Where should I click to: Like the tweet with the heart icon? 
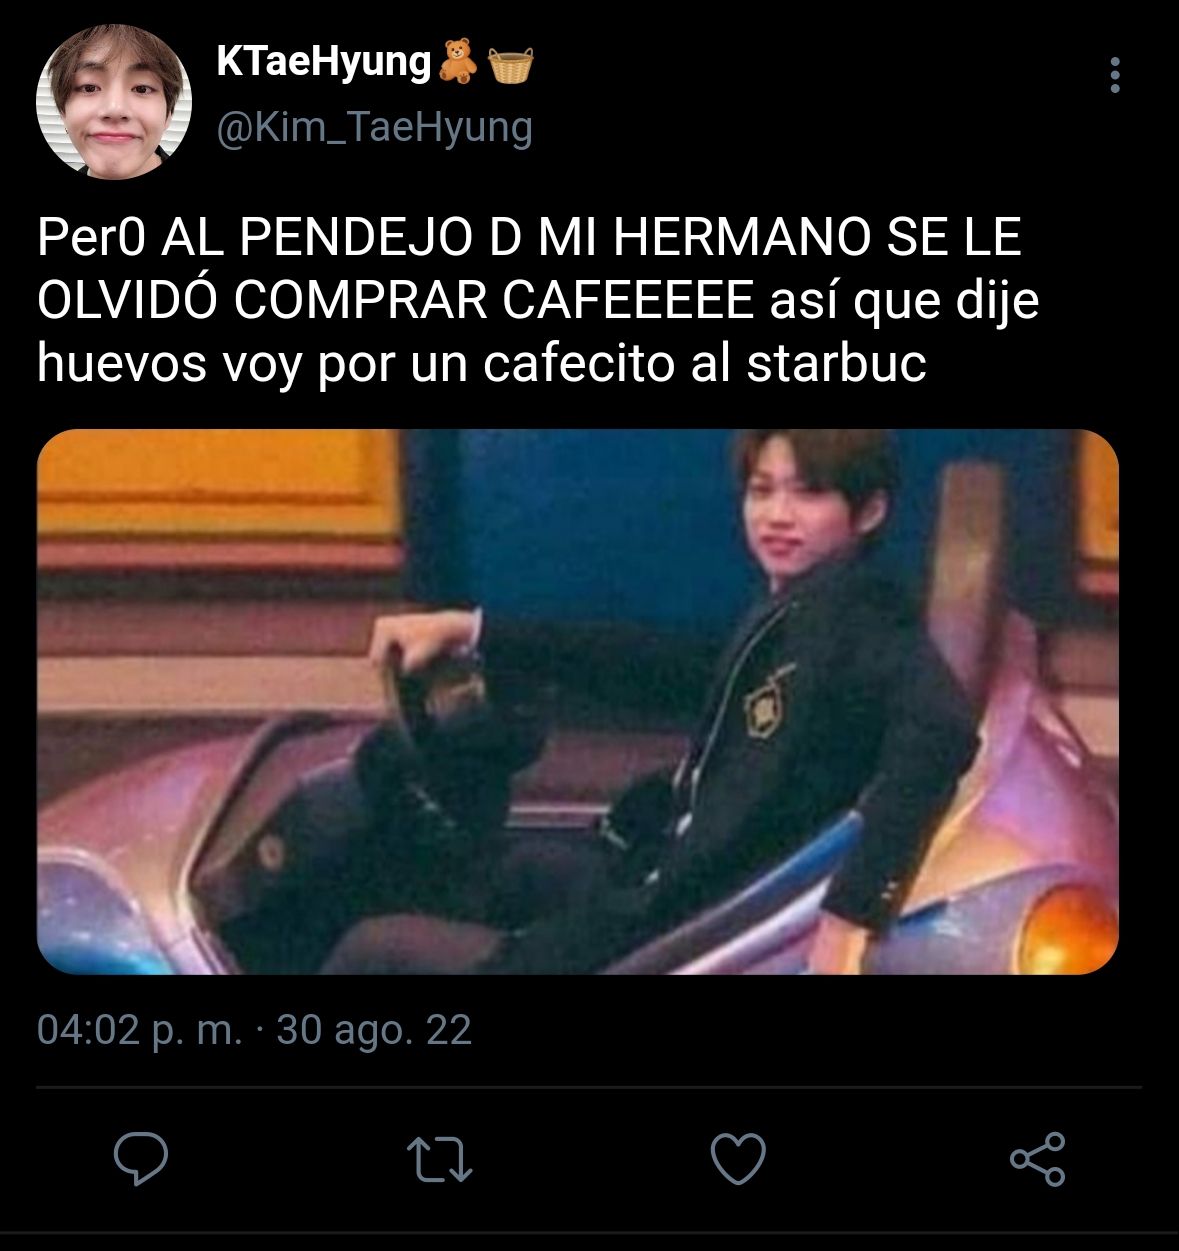738,1160
